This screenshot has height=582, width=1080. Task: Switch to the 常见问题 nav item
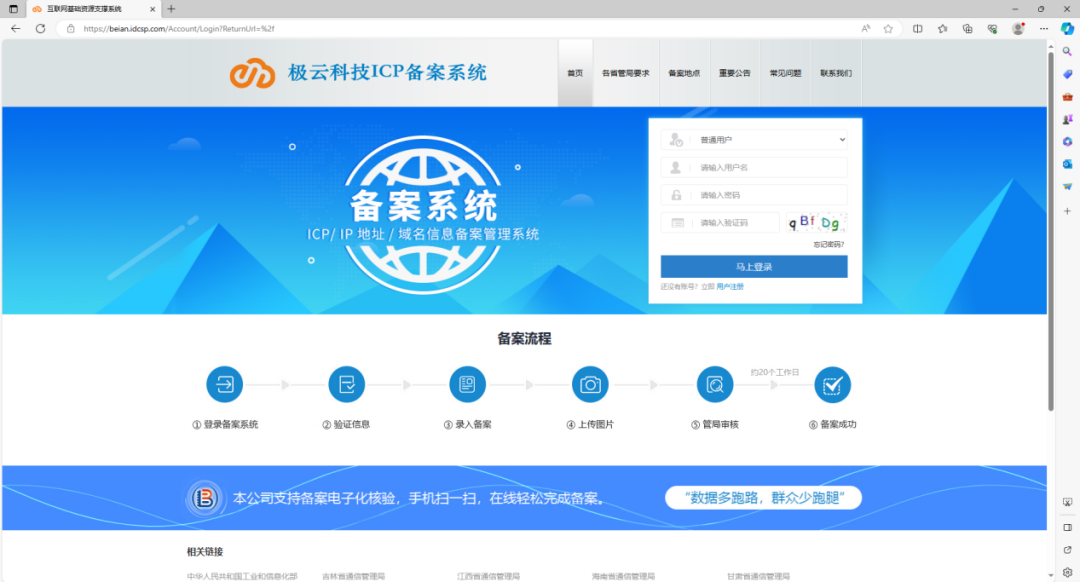click(x=785, y=71)
